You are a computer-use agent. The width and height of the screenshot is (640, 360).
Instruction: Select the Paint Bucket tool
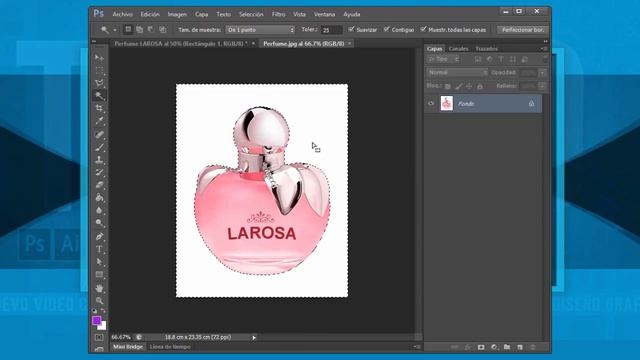99,198
